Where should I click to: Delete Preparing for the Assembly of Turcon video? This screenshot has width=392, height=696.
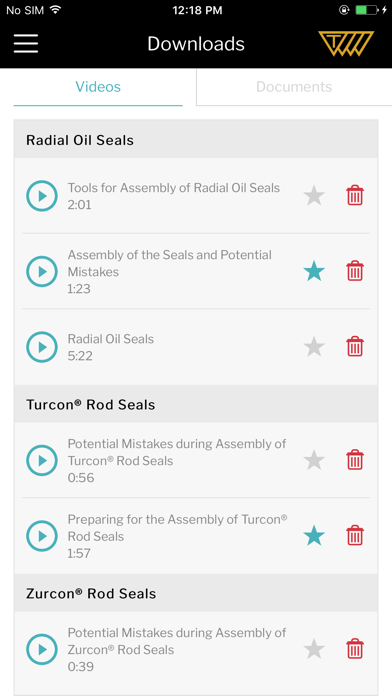pyautogui.click(x=355, y=535)
